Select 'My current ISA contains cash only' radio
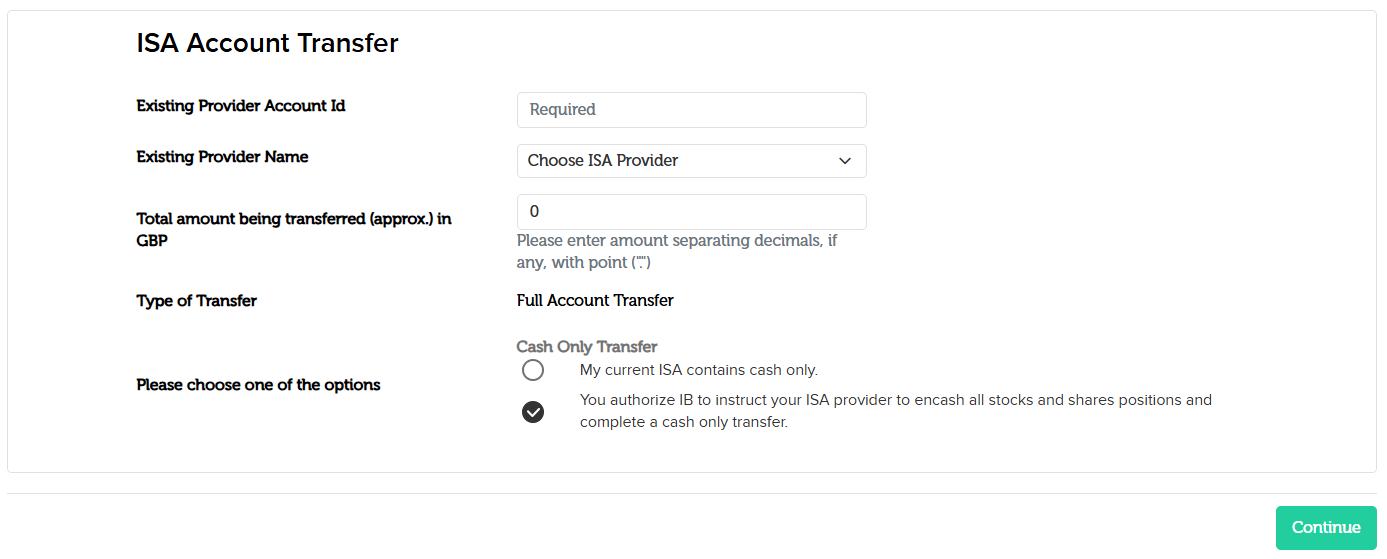 point(533,371)
